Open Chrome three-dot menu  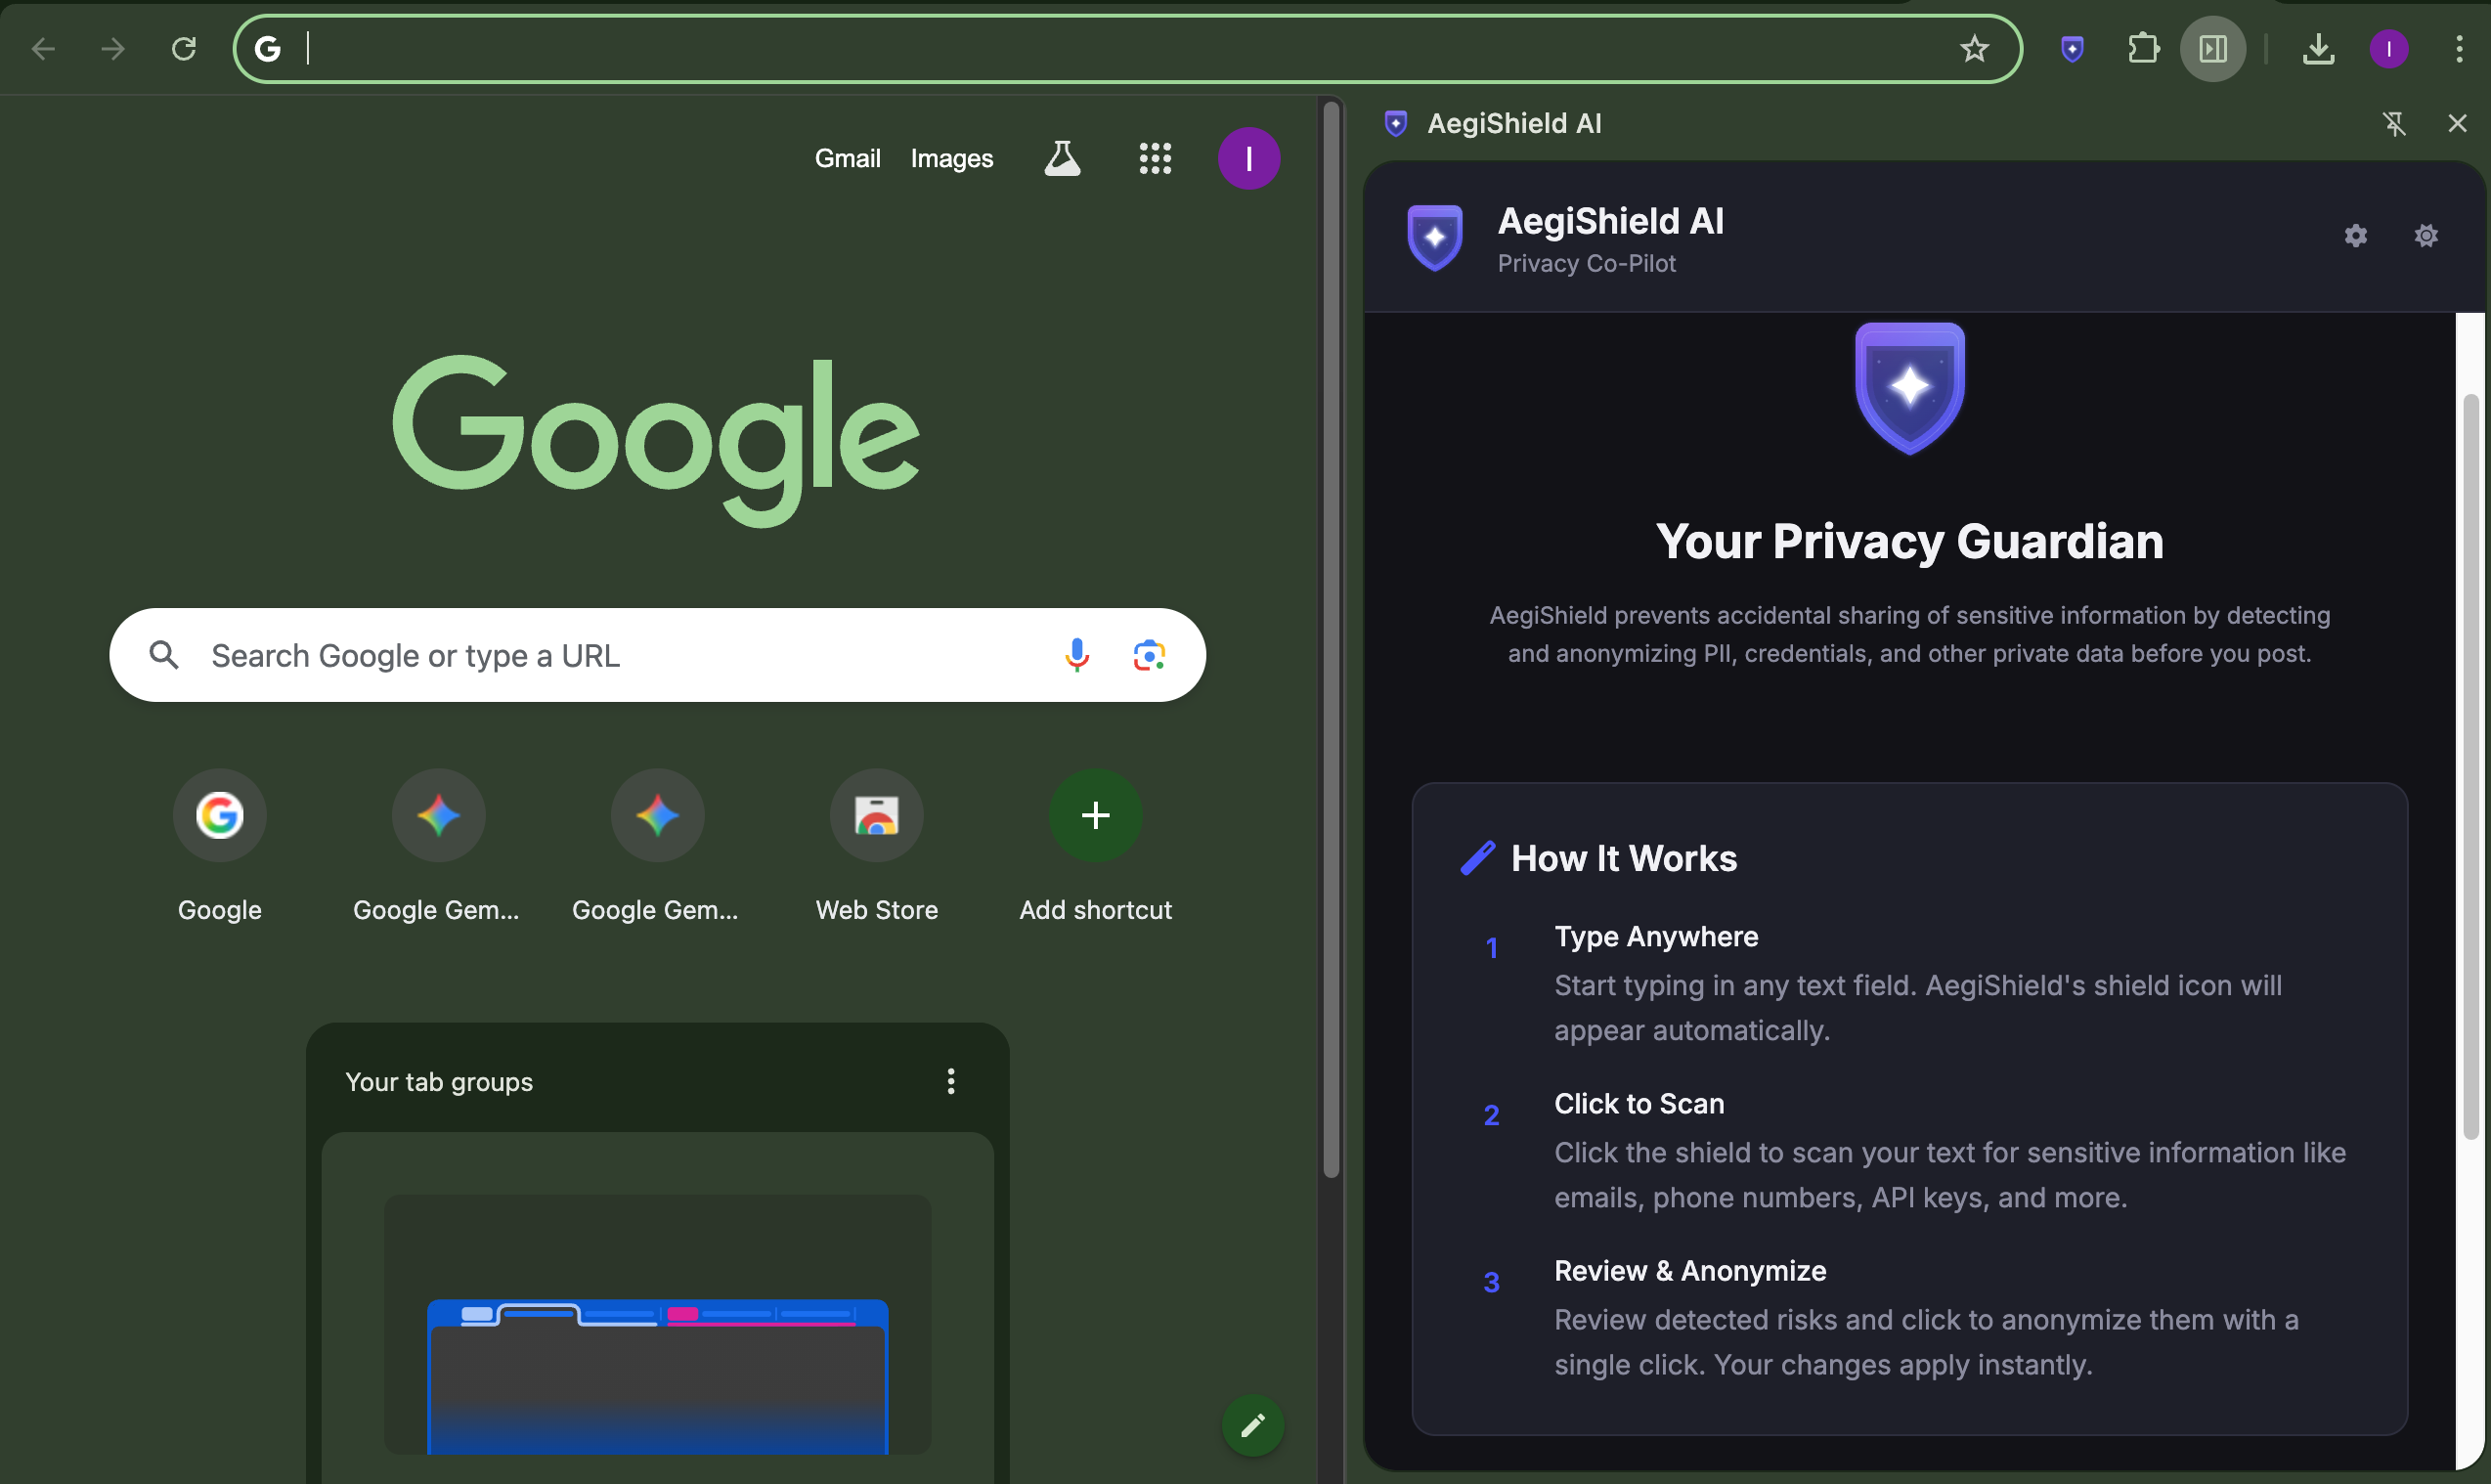click(2459, 48)
